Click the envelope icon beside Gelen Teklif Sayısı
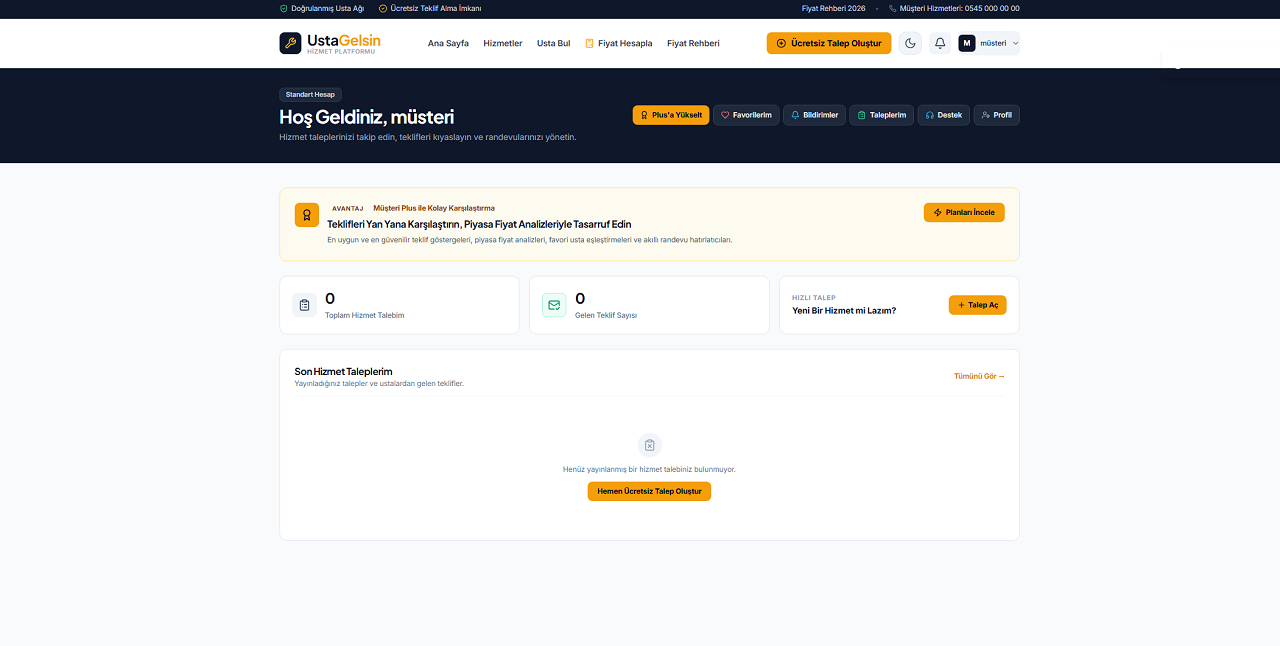The image size is (1280, 646). pyautogui.click(x=554, y=305)
